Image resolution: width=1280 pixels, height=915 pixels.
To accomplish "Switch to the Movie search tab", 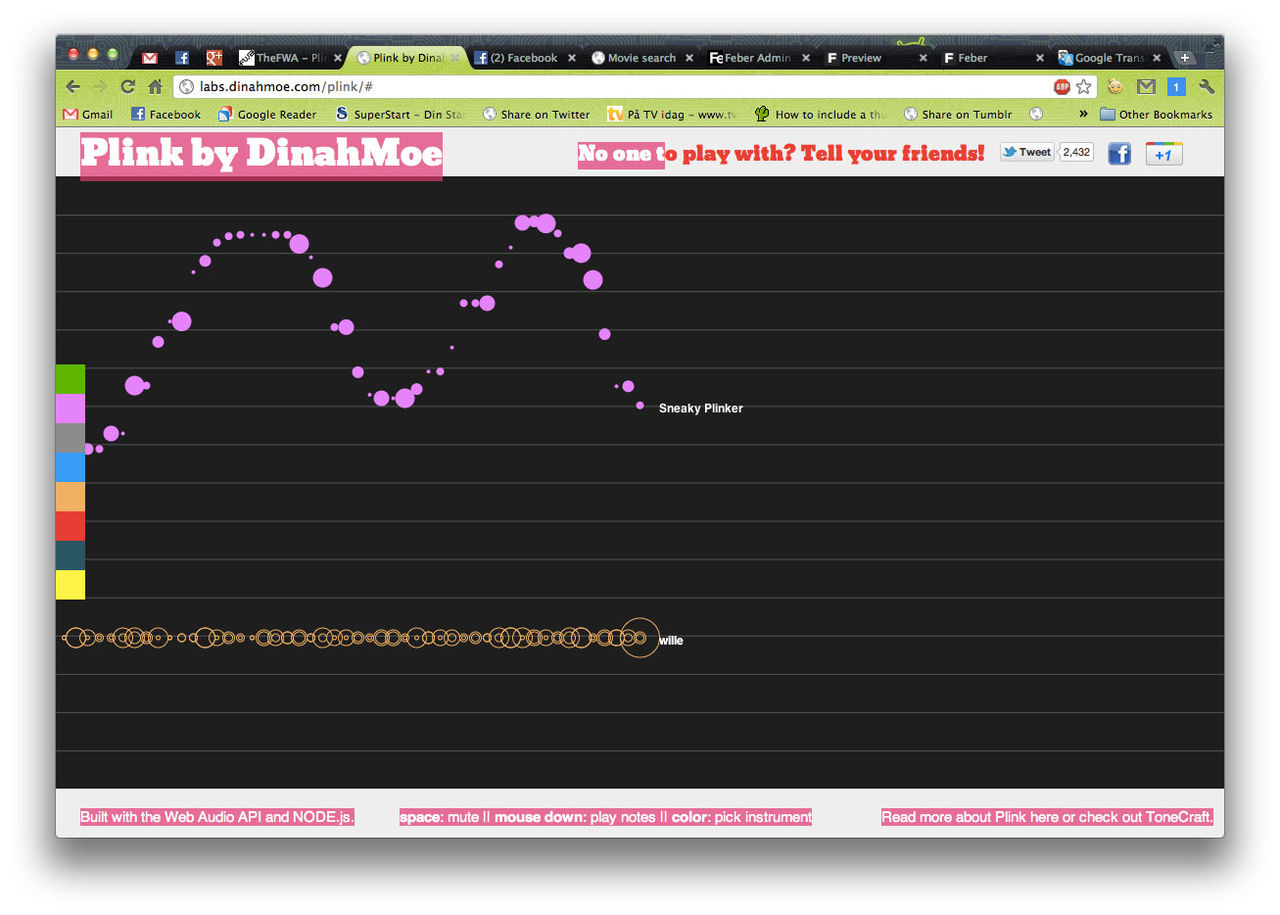I will click(x=641, y=58).
